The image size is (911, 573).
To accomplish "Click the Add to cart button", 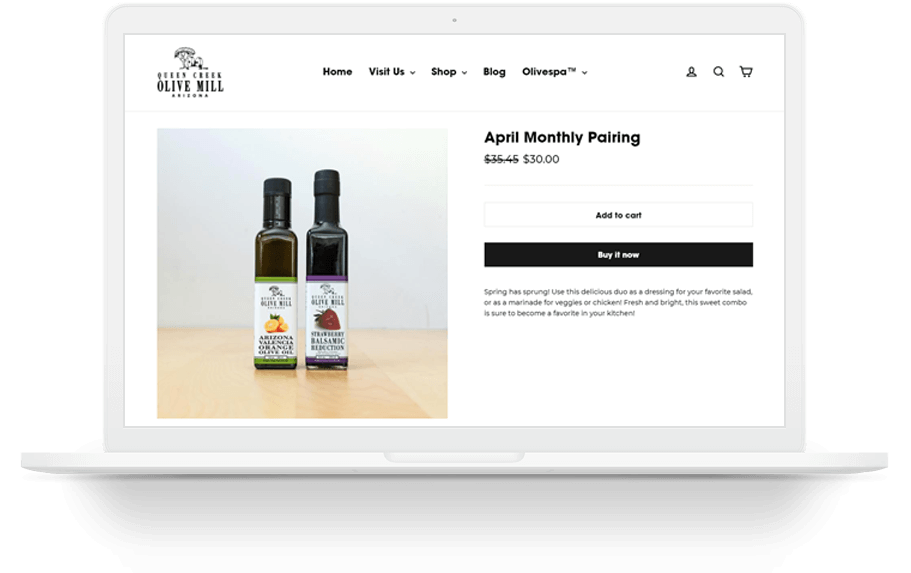I will [x=618, y=215].
